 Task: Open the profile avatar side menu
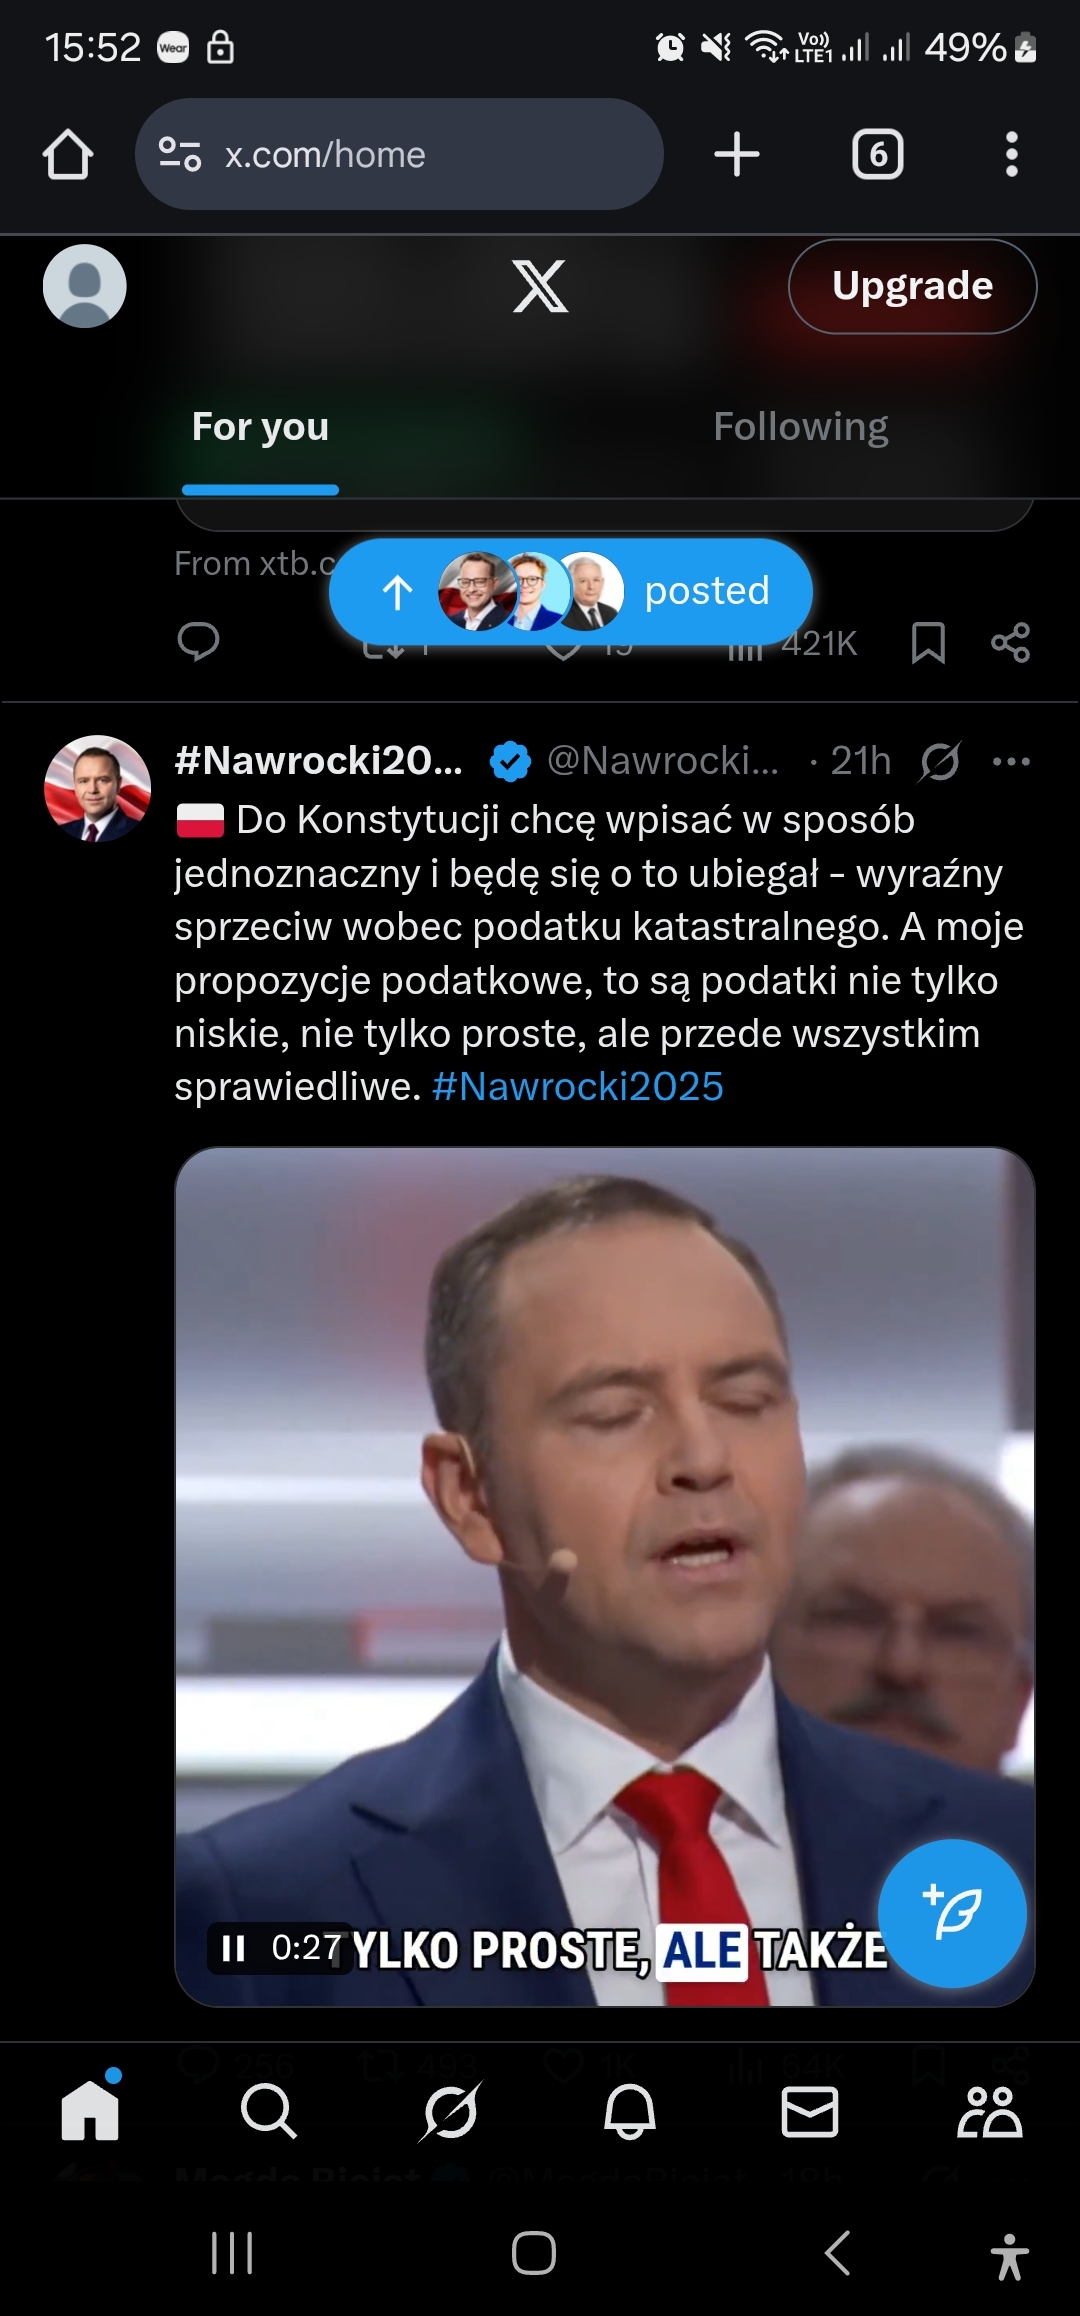[85, 286]
